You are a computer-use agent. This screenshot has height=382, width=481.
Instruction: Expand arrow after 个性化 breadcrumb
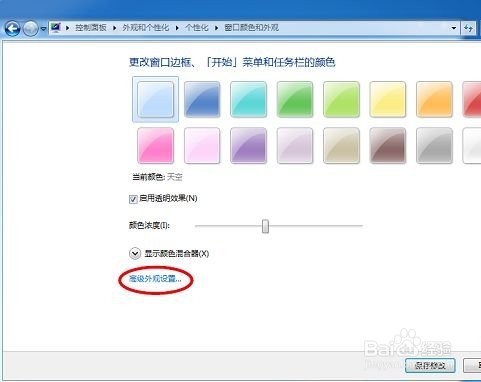(216, 28)
